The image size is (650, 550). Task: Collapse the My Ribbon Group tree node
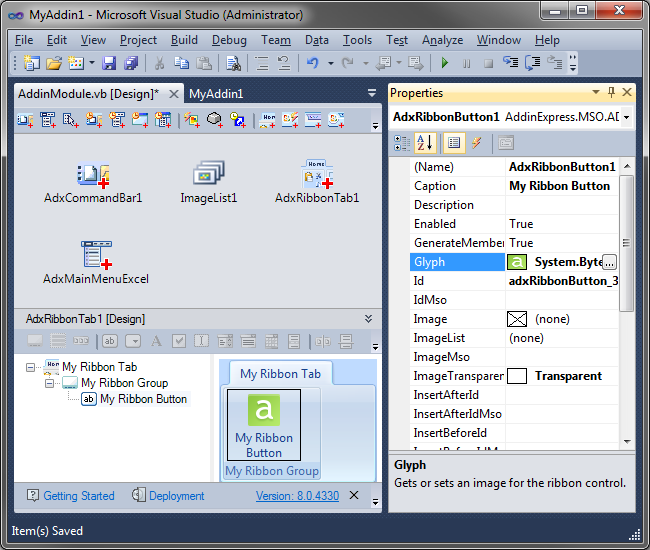pyautogui.click(x=49, y=383)
